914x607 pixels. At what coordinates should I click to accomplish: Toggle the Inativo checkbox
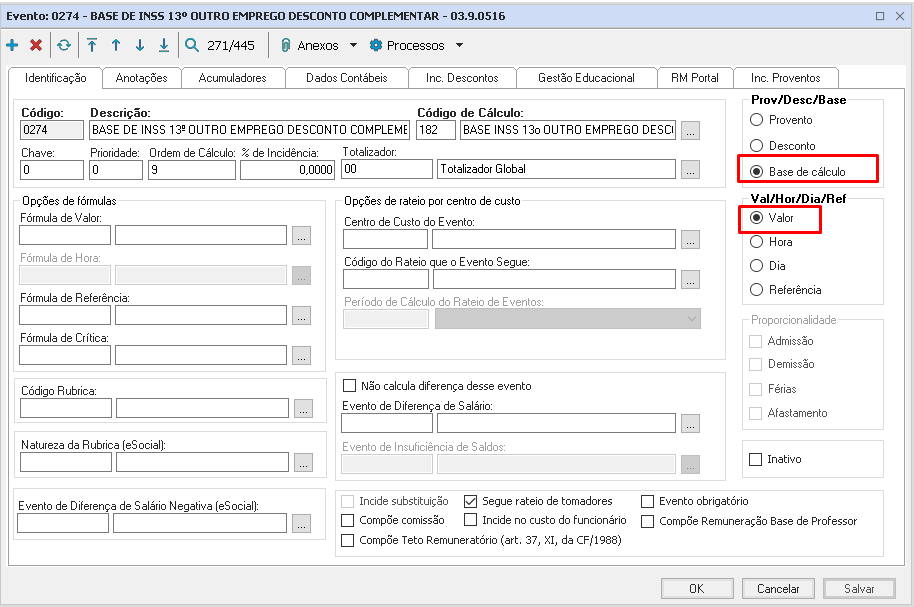tap(755, 459)
